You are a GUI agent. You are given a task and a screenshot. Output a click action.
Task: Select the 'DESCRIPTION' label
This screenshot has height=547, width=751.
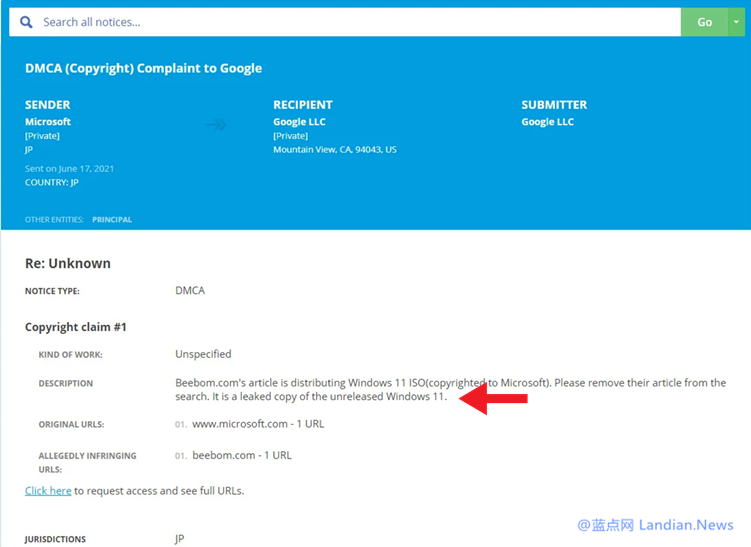[x=66, y=384]
